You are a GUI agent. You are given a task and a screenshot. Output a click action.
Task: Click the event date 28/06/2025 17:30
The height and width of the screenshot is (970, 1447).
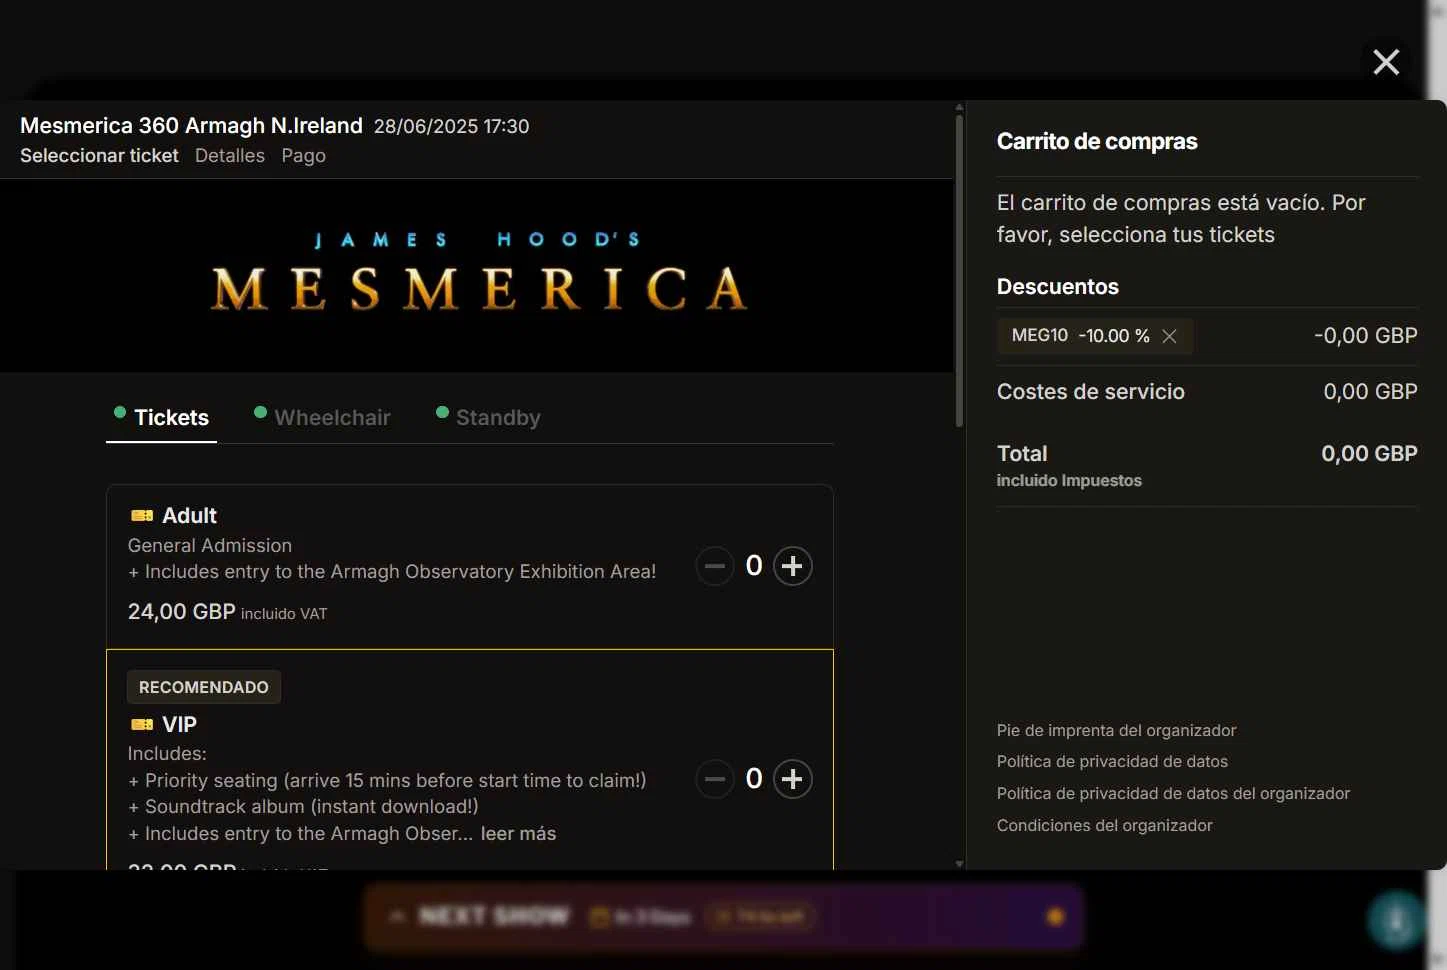pyautogui.click(x=451, y=126)
